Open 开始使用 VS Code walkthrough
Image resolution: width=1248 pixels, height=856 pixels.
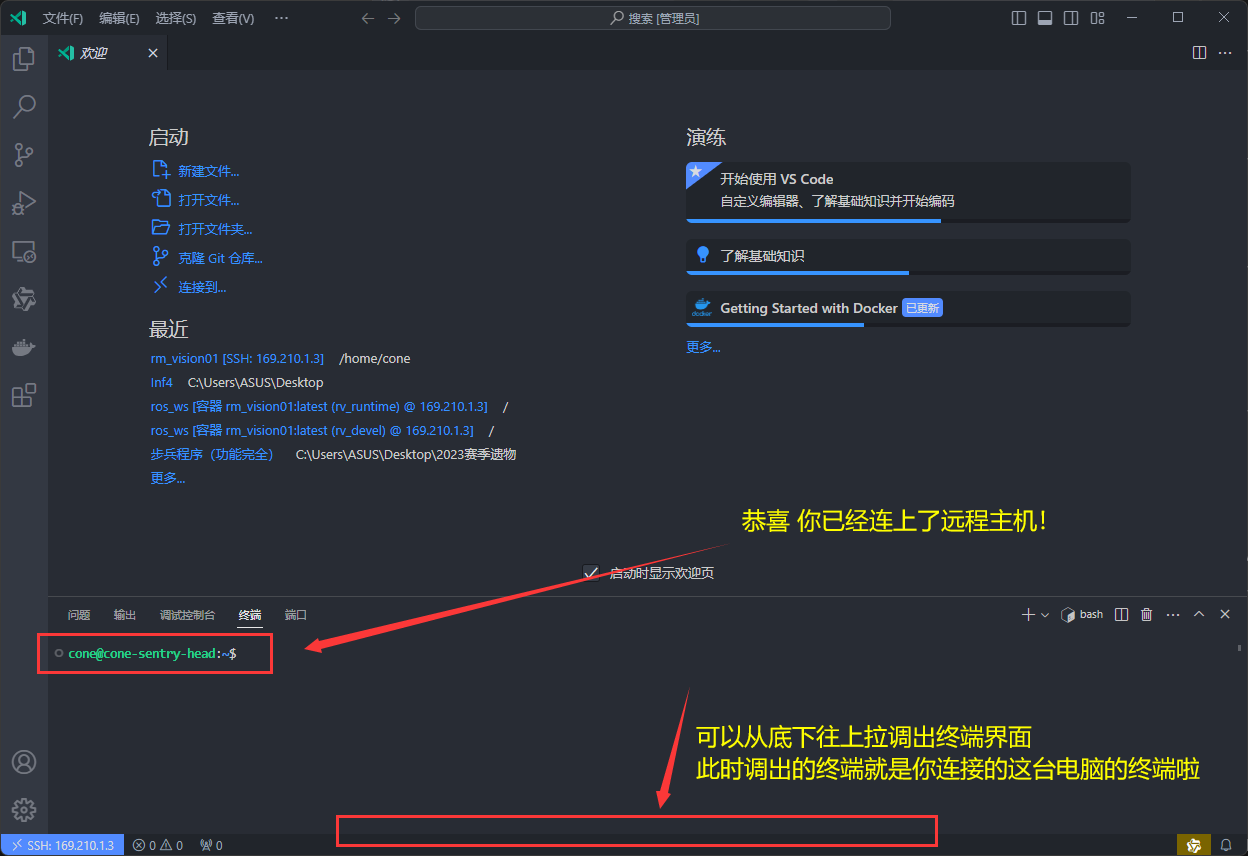click(908, 191)
